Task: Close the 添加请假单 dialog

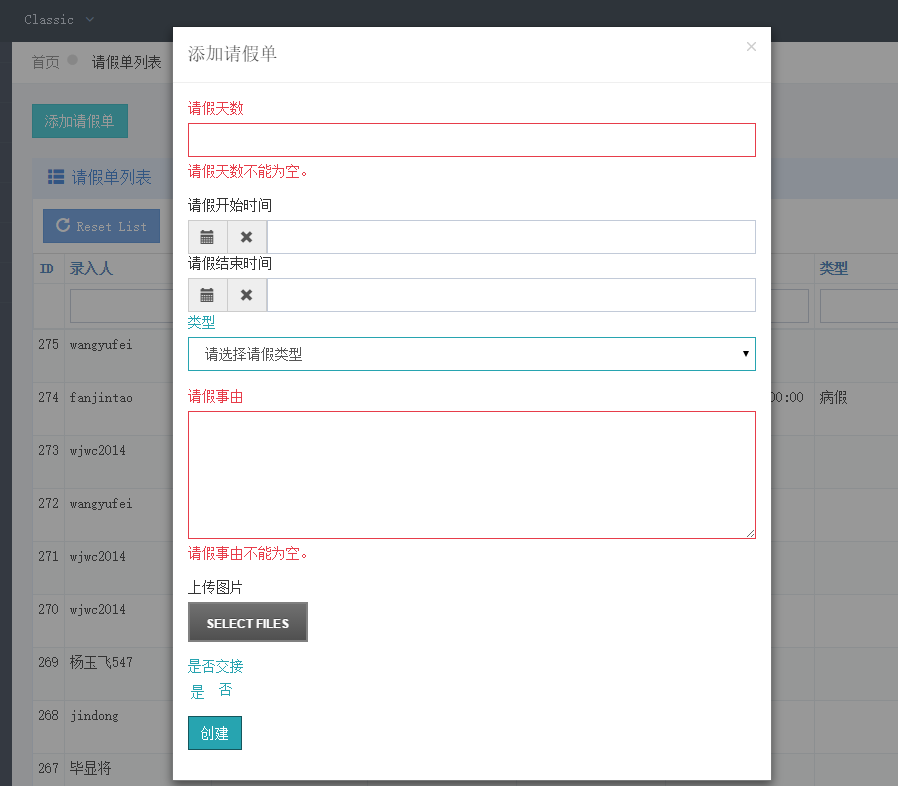Action: 751,46
